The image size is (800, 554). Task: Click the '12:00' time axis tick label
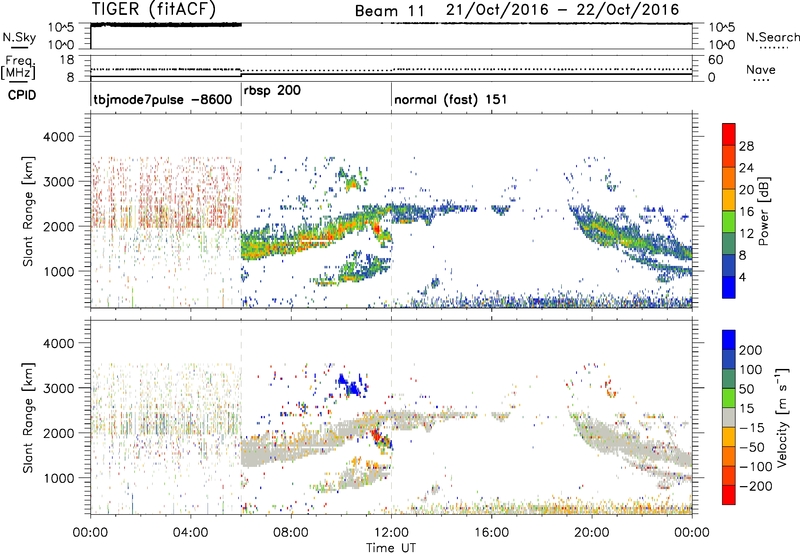point(391,533)
